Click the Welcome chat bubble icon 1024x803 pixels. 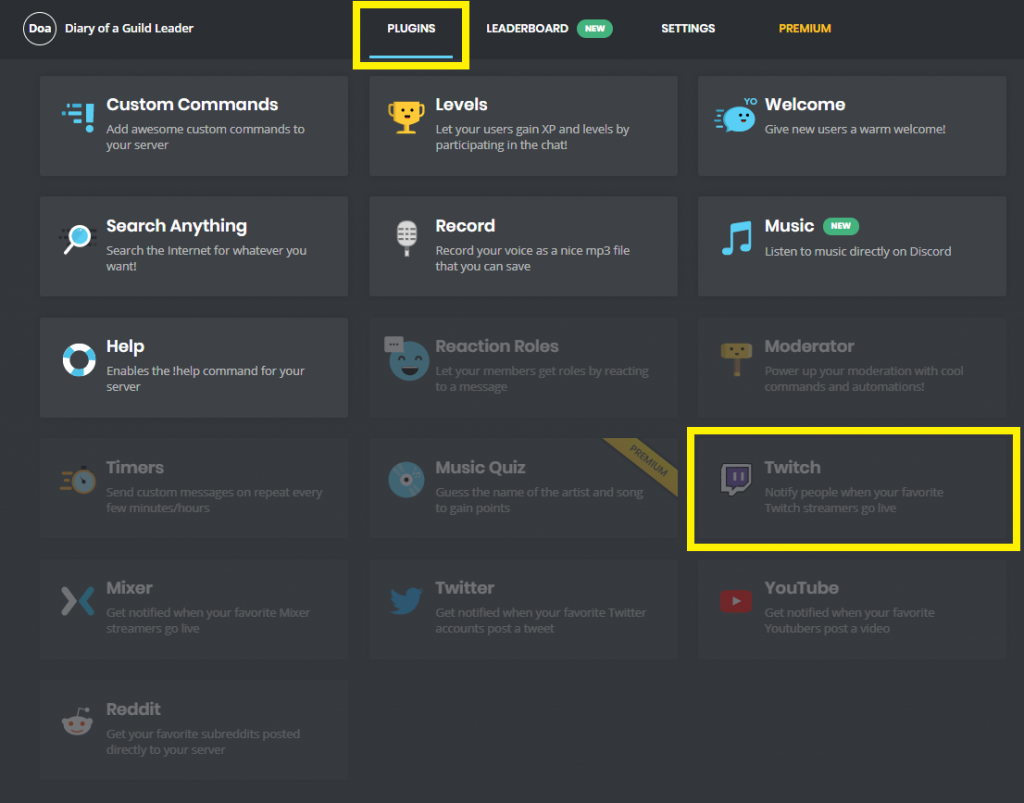point(736,116)
